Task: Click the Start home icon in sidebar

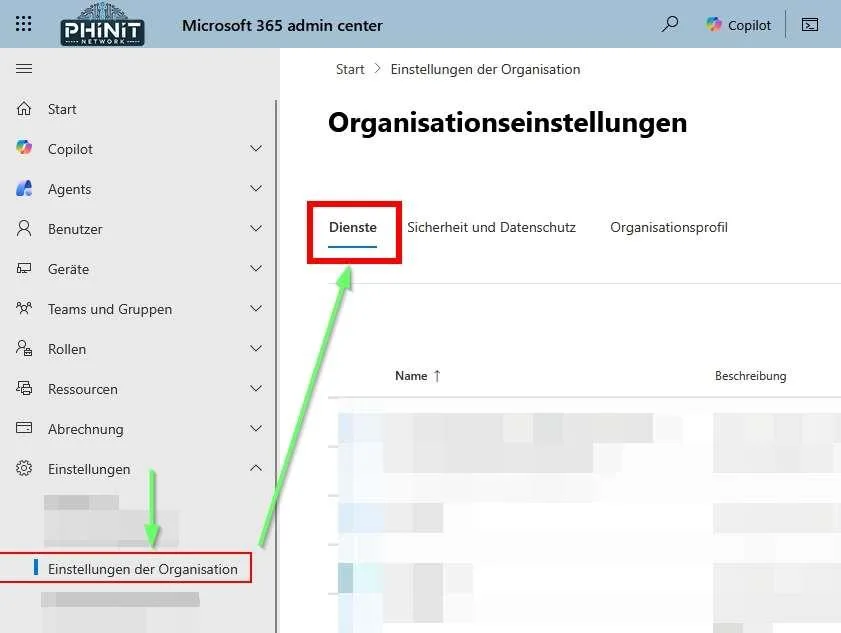Action: point(25,109)
